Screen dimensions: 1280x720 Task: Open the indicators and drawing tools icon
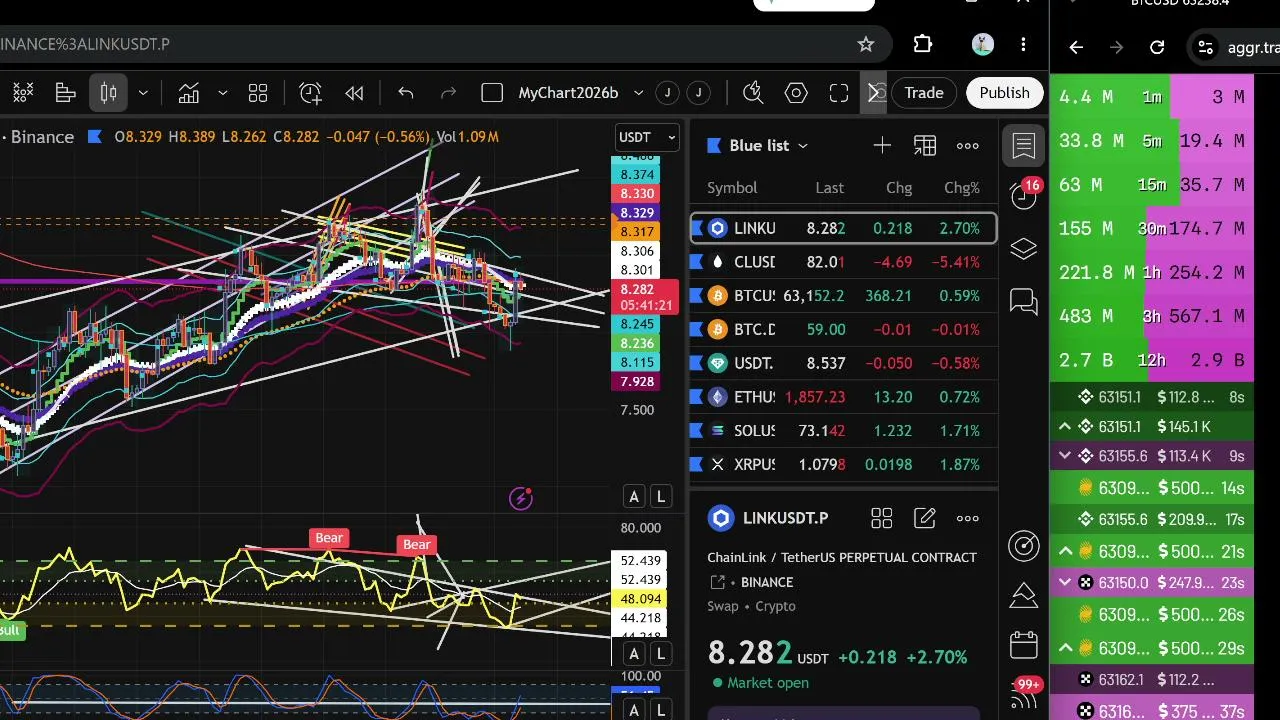click(x=22, y=93)
